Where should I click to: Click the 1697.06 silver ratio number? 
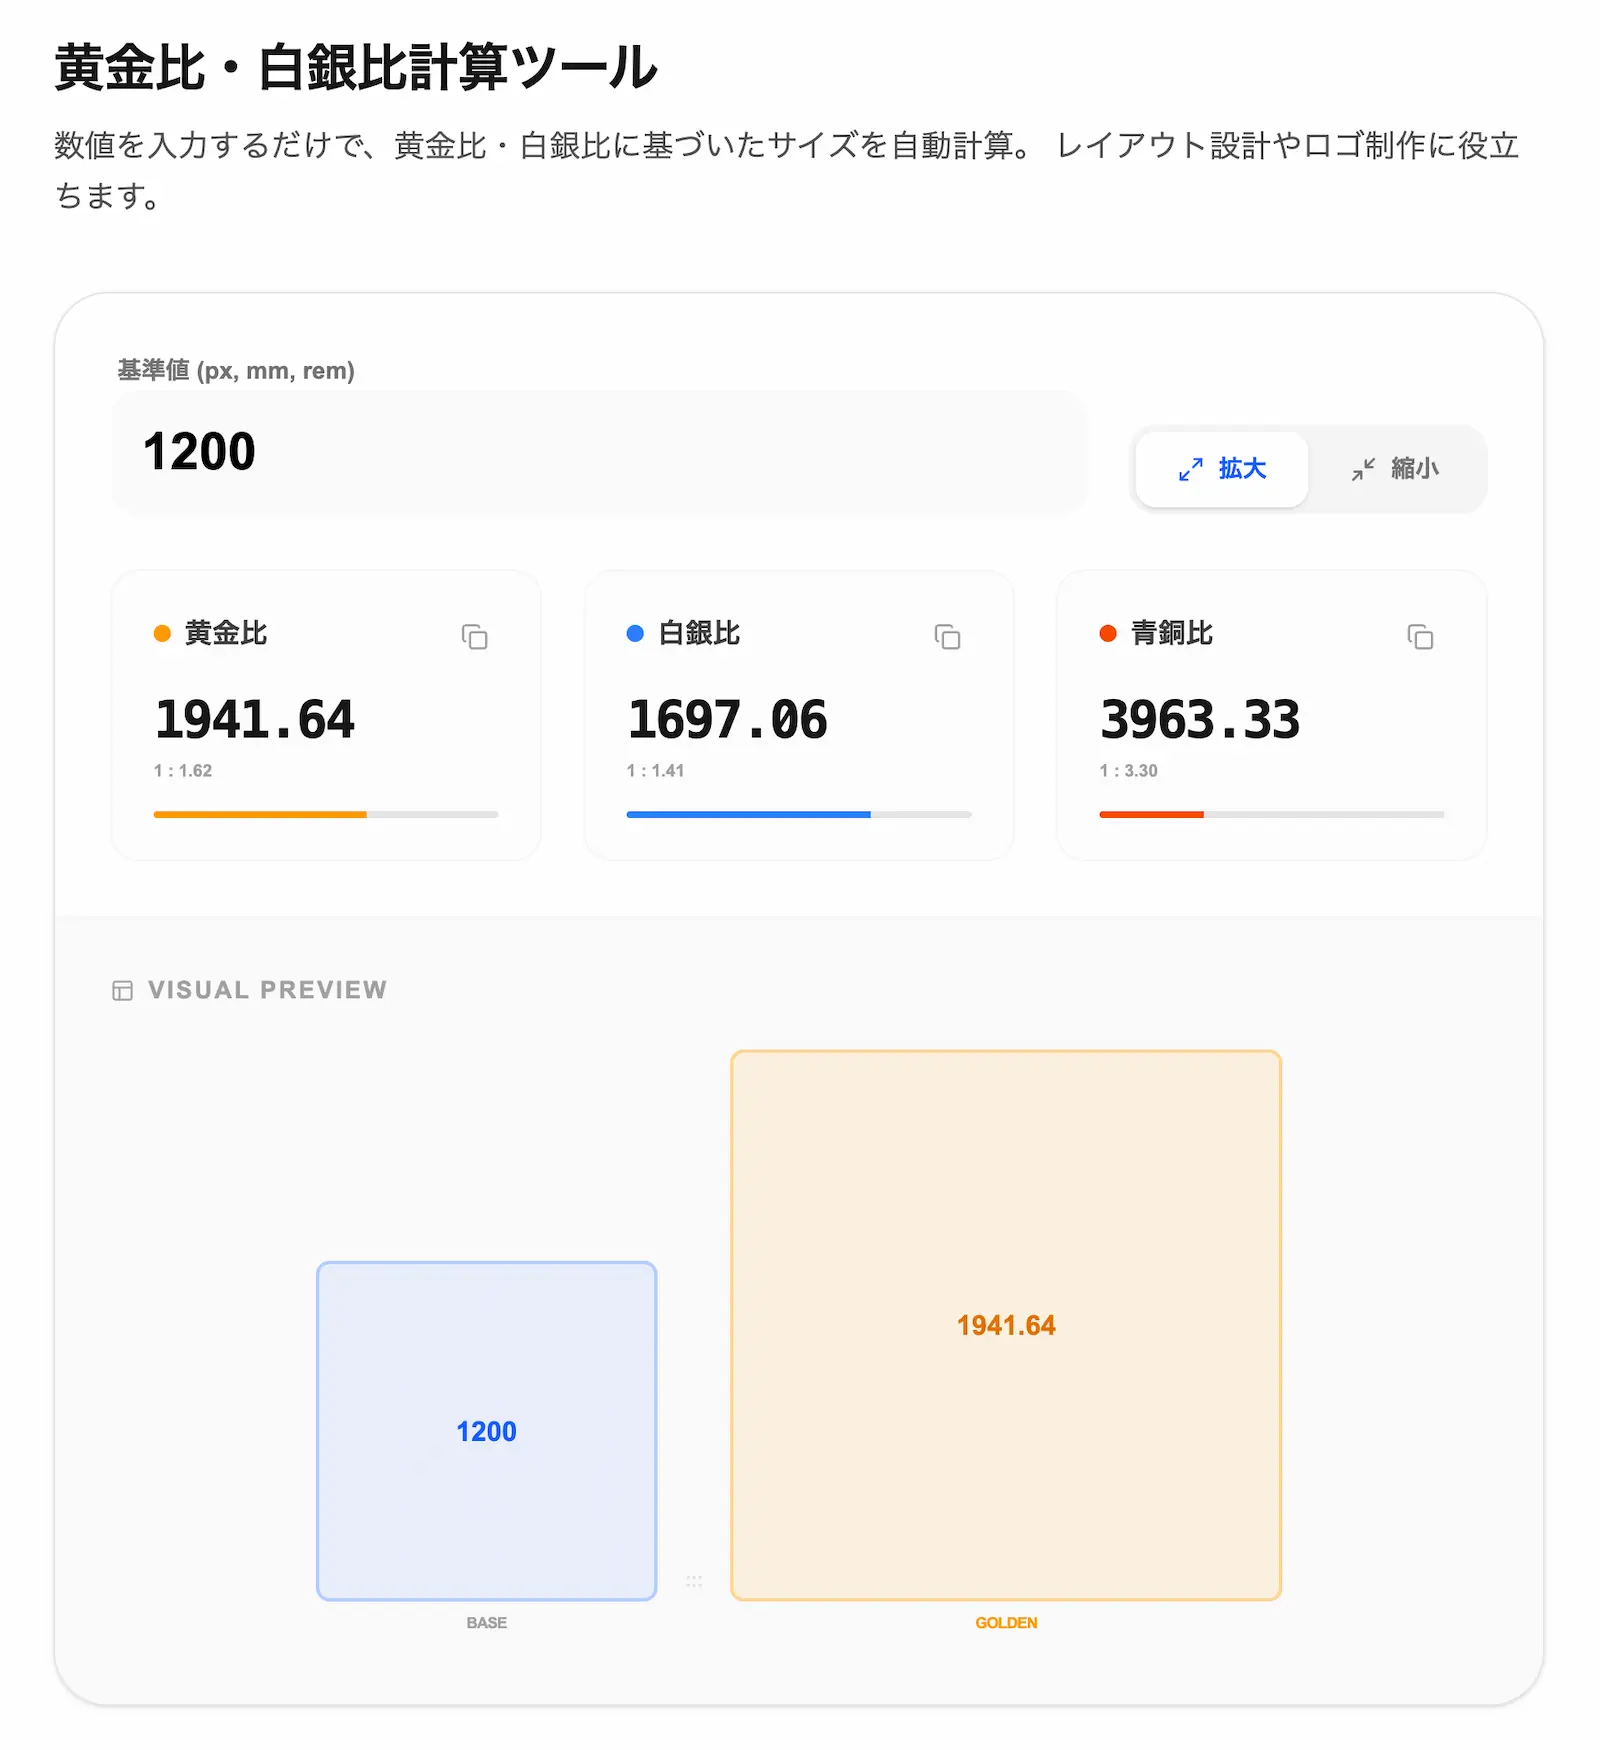tap(728, 720)
